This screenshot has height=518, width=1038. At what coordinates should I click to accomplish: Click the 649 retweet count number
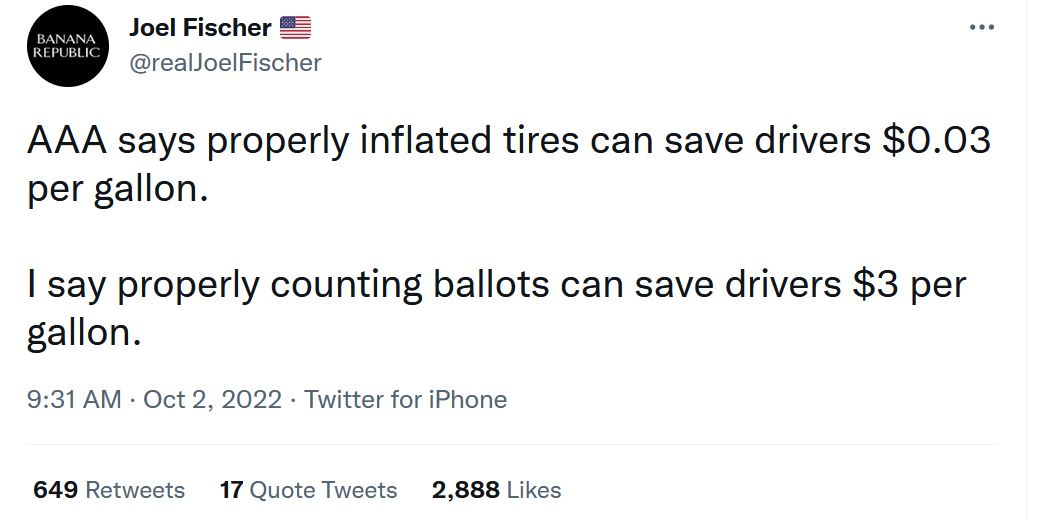(x=56, y=490)
